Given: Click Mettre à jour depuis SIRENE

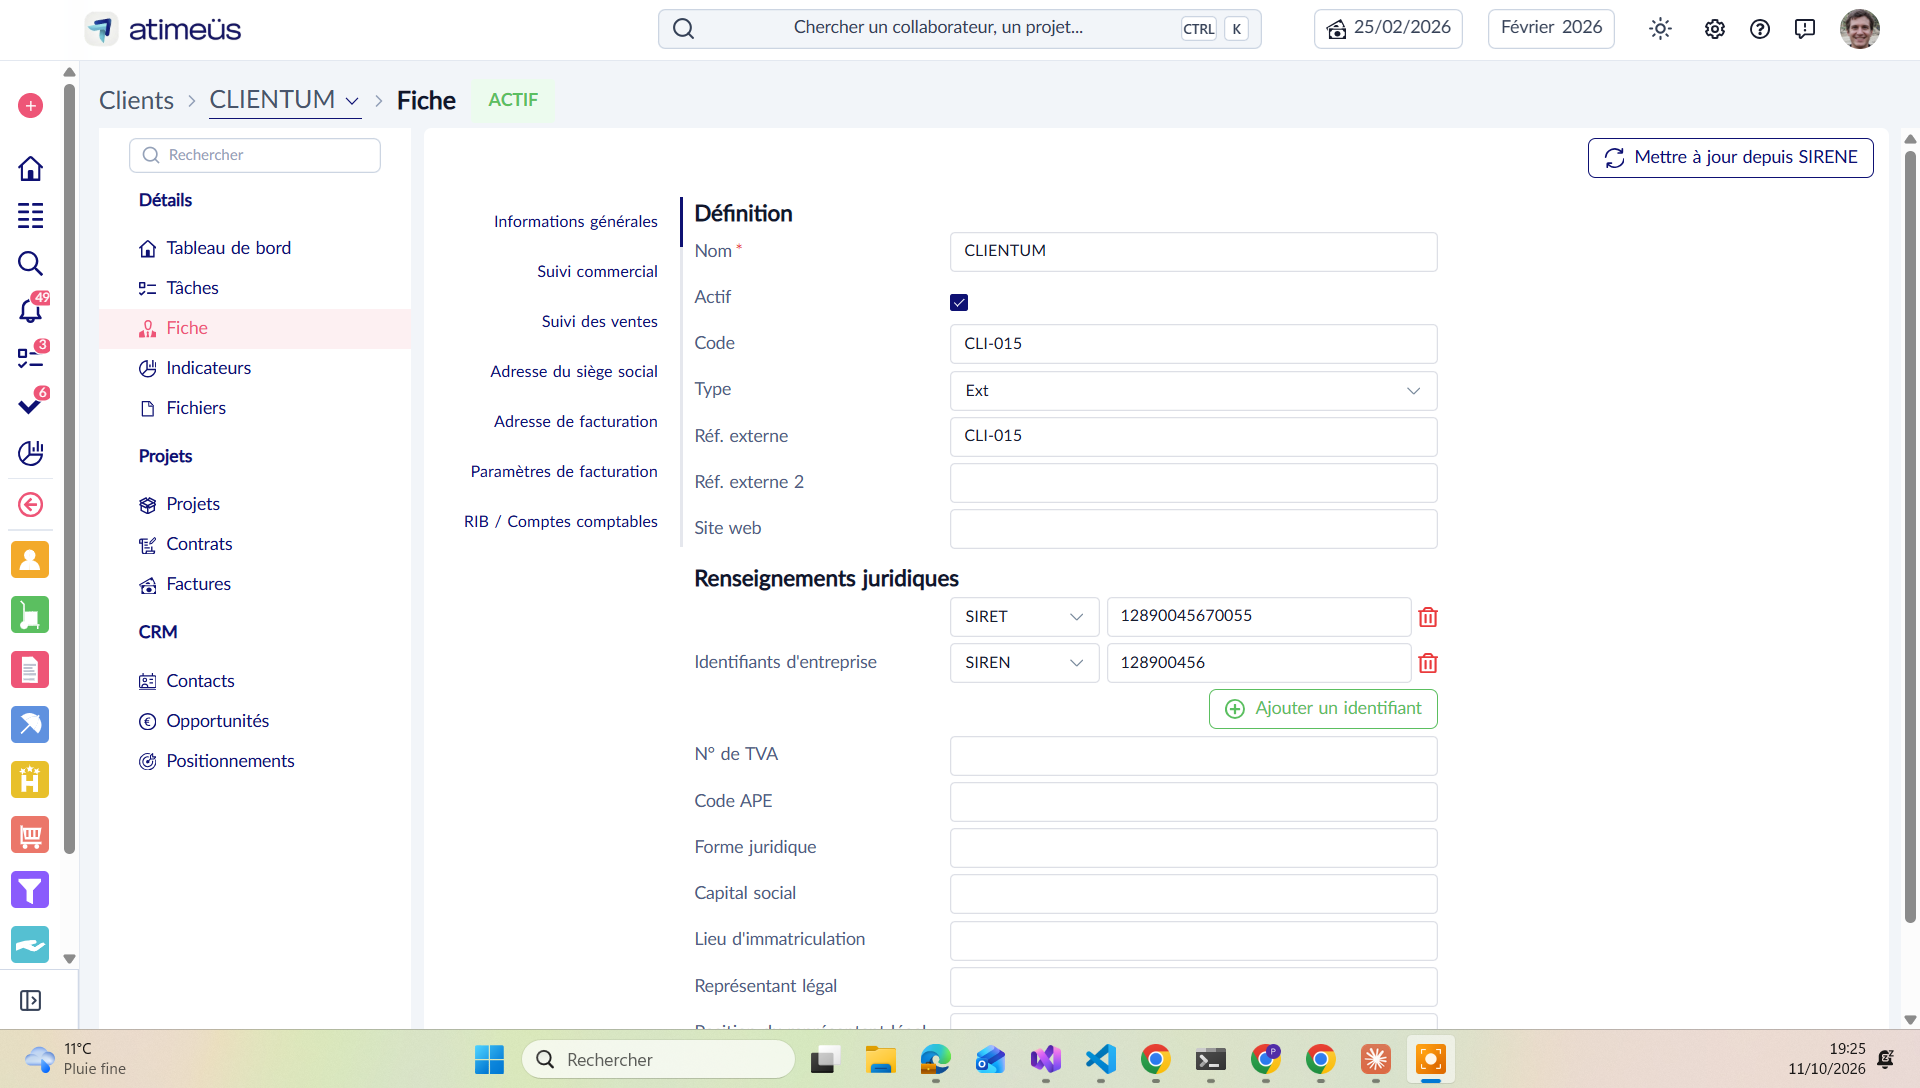Looking at the screenshot, I should click(1730, 158).
